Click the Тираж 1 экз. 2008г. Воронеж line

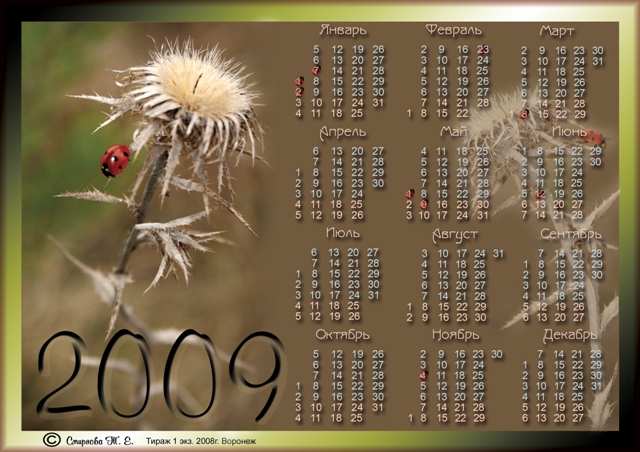[x=201, y=441]
